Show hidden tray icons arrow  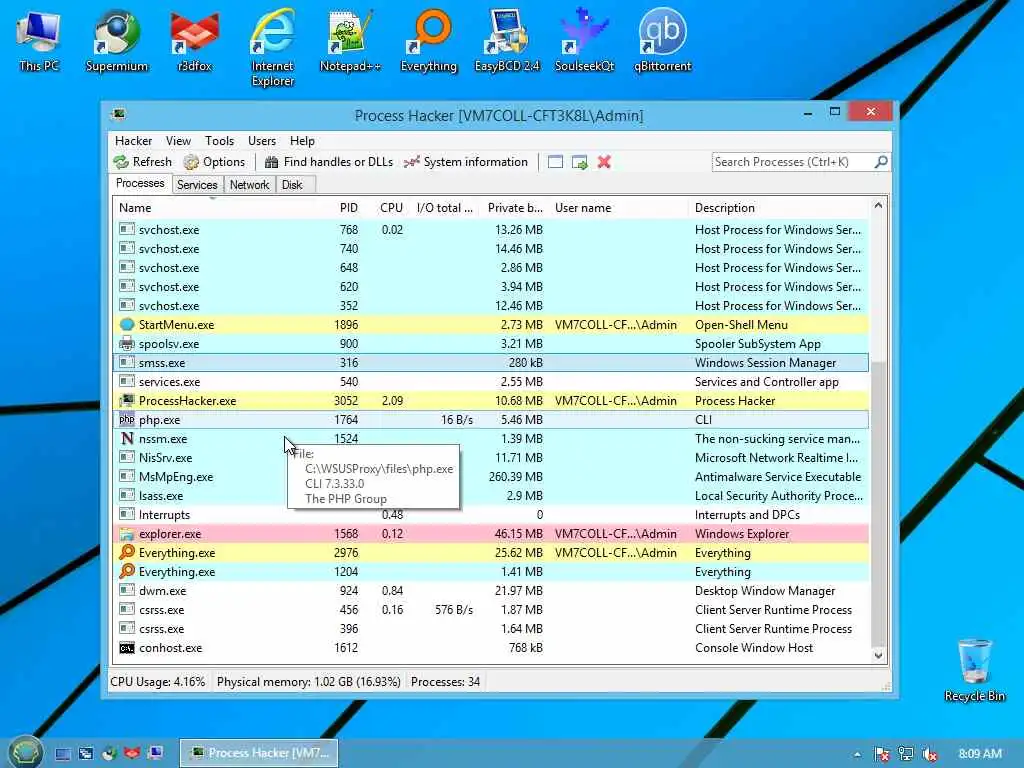tap(857, 754)
